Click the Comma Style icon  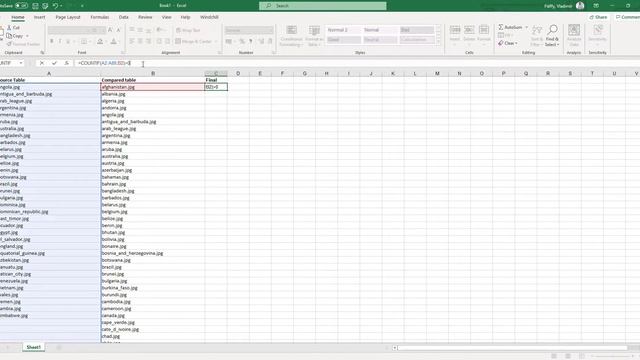point(251,41)
